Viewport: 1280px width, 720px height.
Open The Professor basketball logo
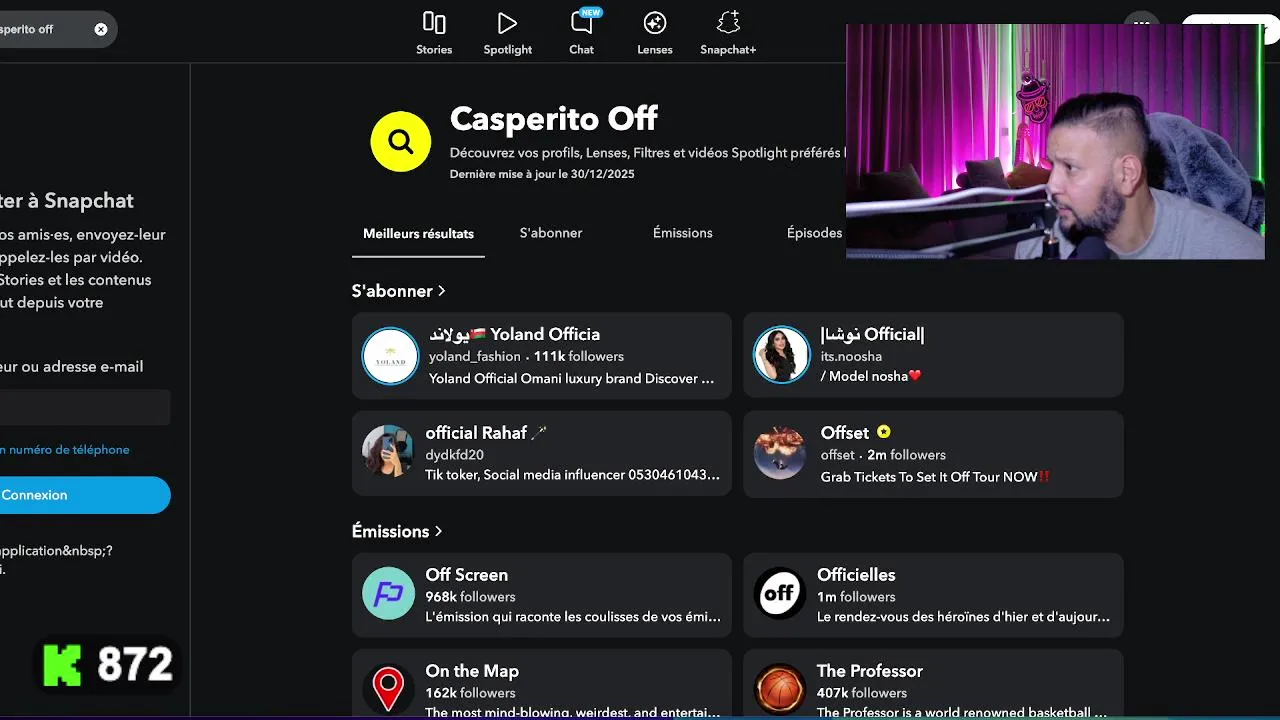pyautogui.click(x=779, y=690)
